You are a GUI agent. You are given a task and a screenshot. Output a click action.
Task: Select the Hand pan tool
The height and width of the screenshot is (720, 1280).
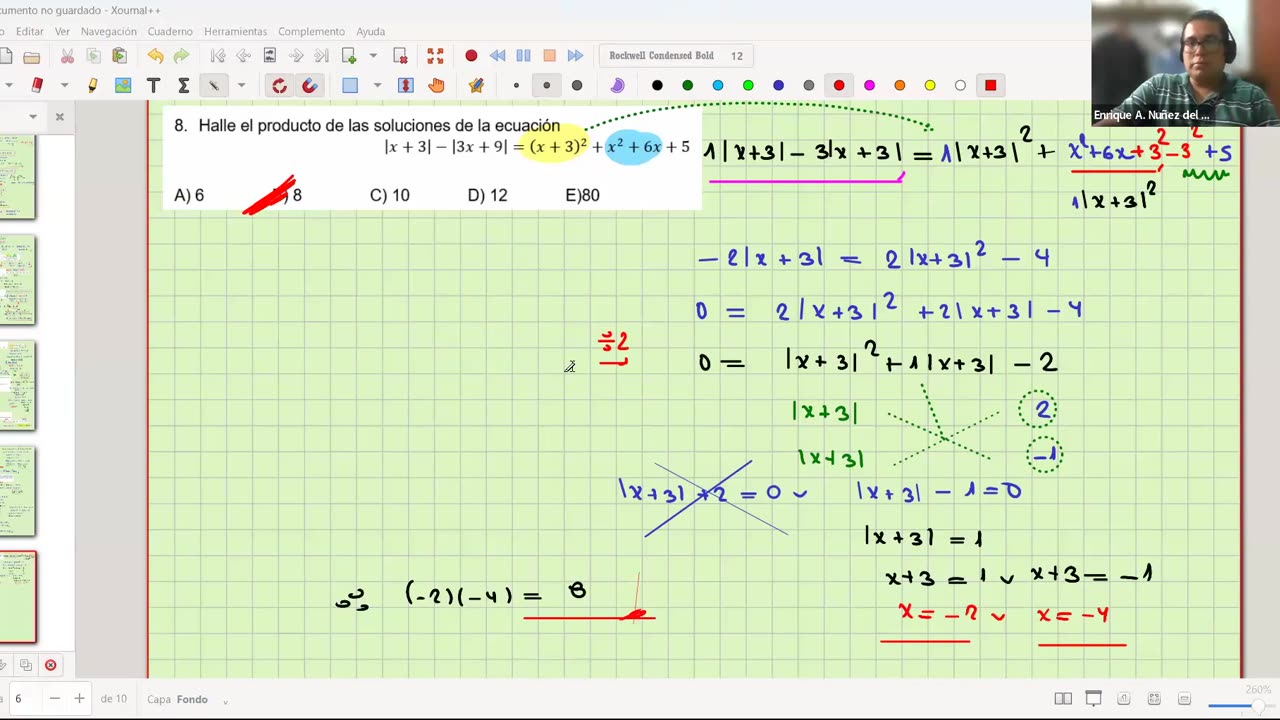436,86
